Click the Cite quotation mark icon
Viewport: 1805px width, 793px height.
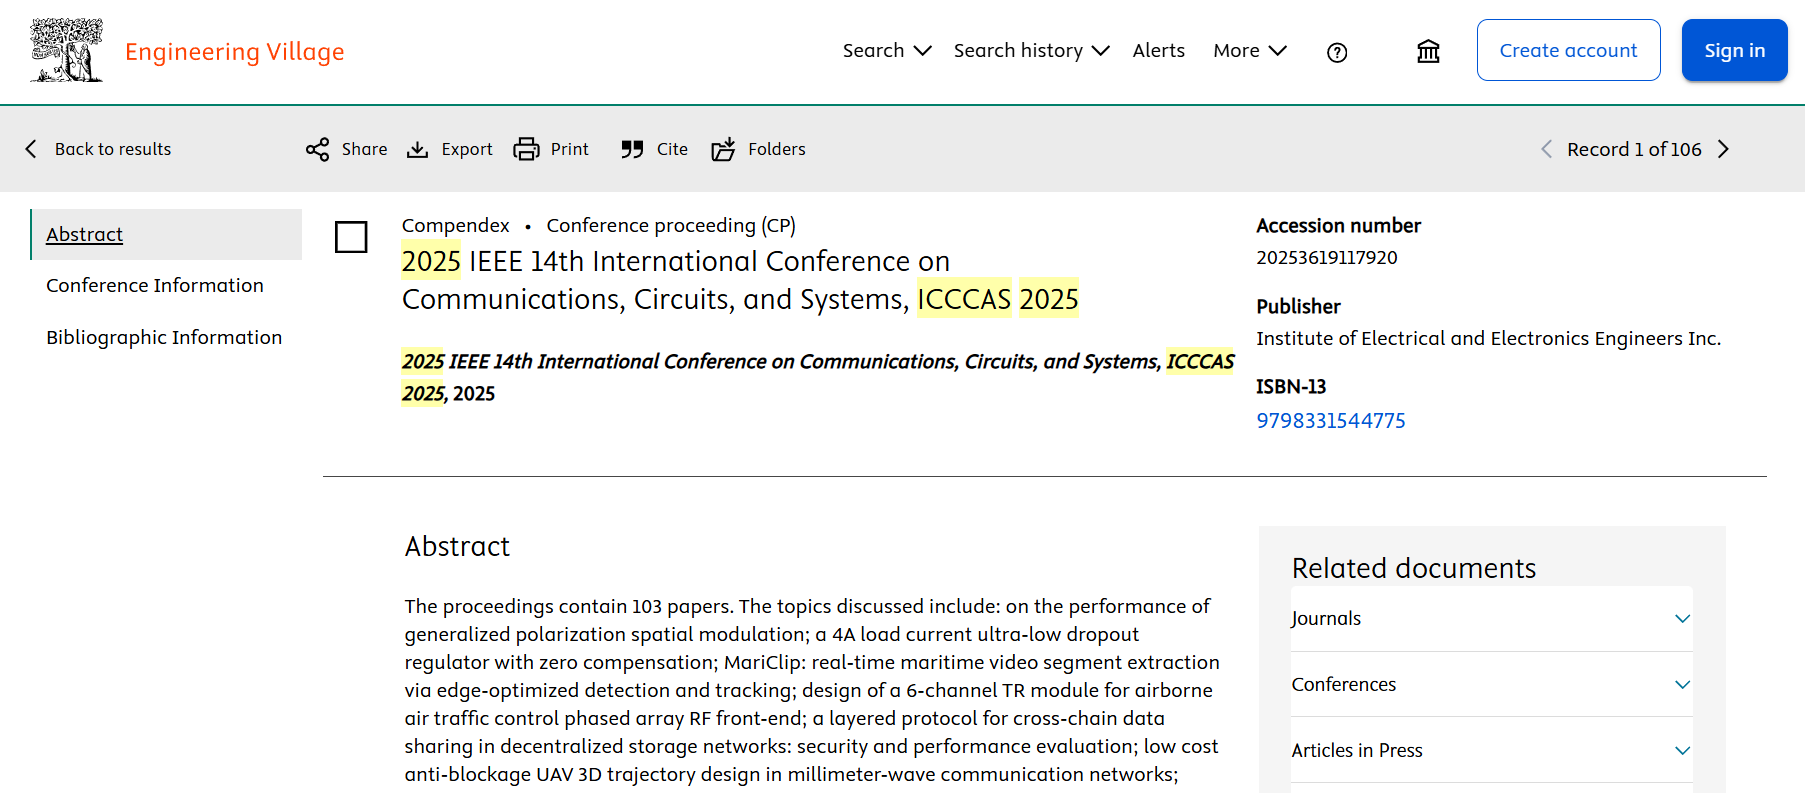(x=632, y=150)
